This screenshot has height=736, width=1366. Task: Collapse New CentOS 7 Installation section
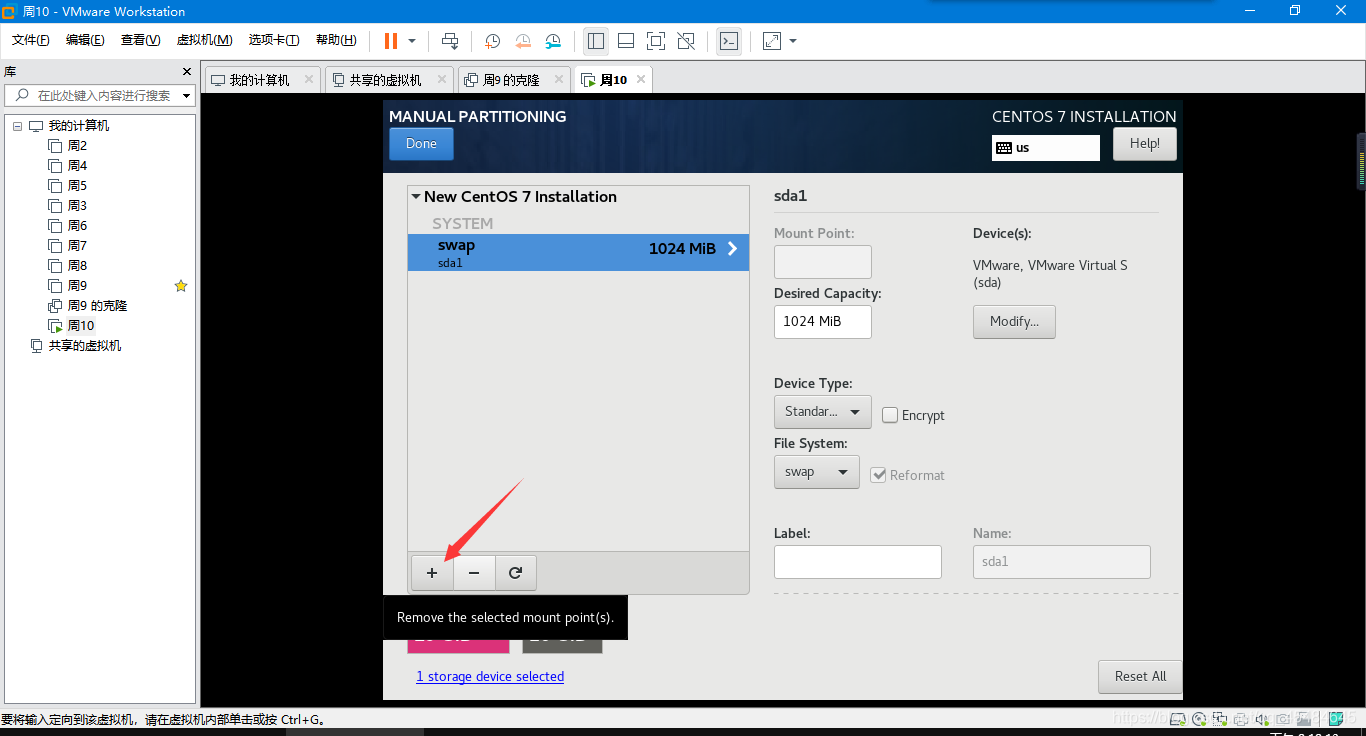(x=416, y=197)
